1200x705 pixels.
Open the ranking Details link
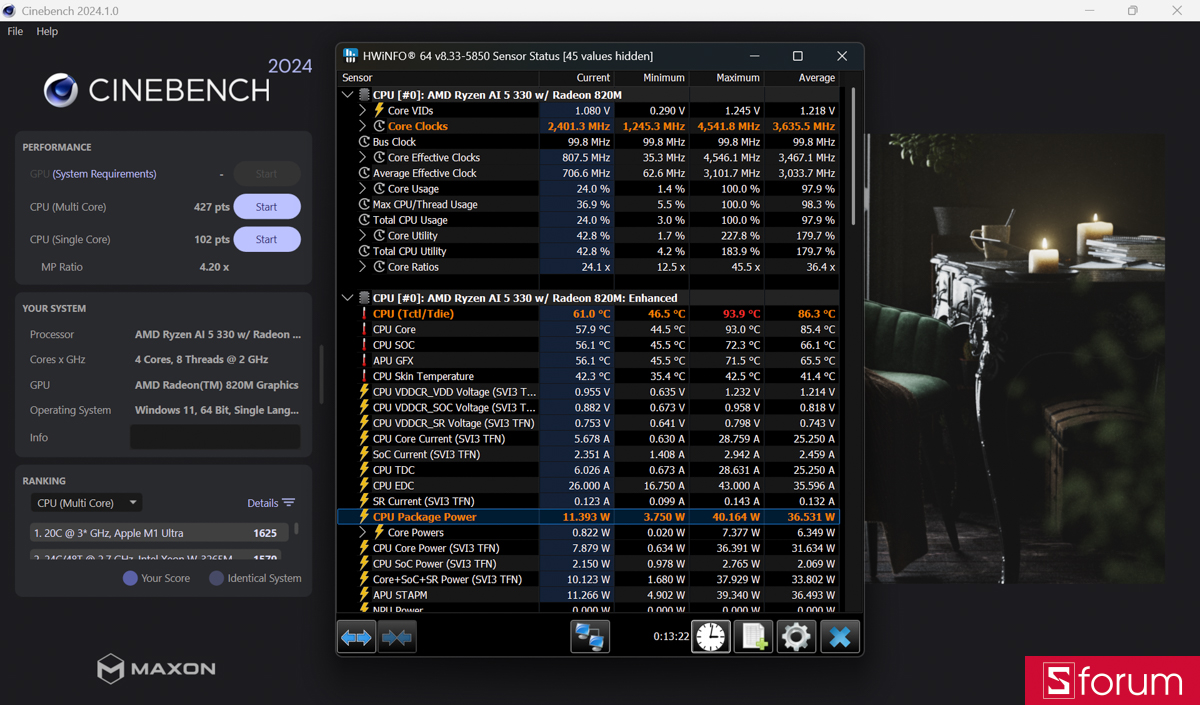[263, 502]
